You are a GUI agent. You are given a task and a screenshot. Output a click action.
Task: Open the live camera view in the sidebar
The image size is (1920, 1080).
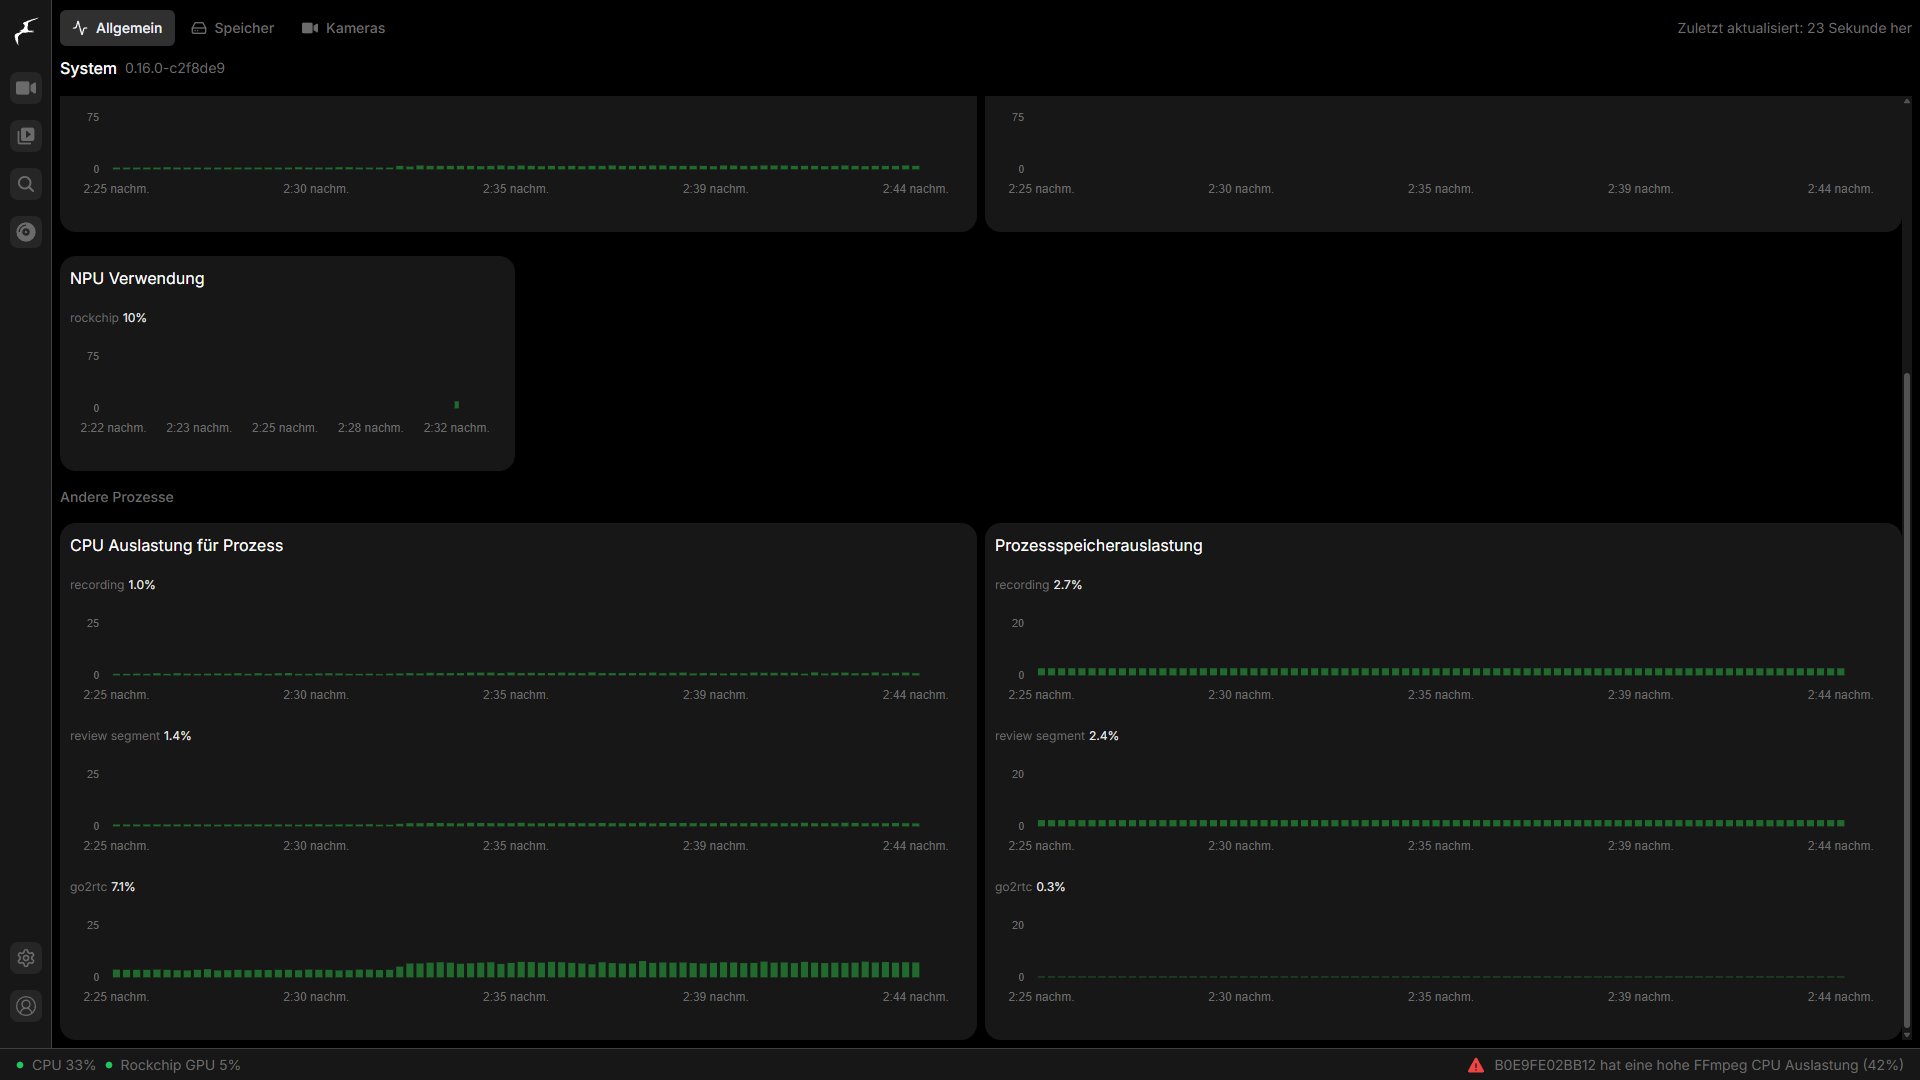[x=26, y=88]
